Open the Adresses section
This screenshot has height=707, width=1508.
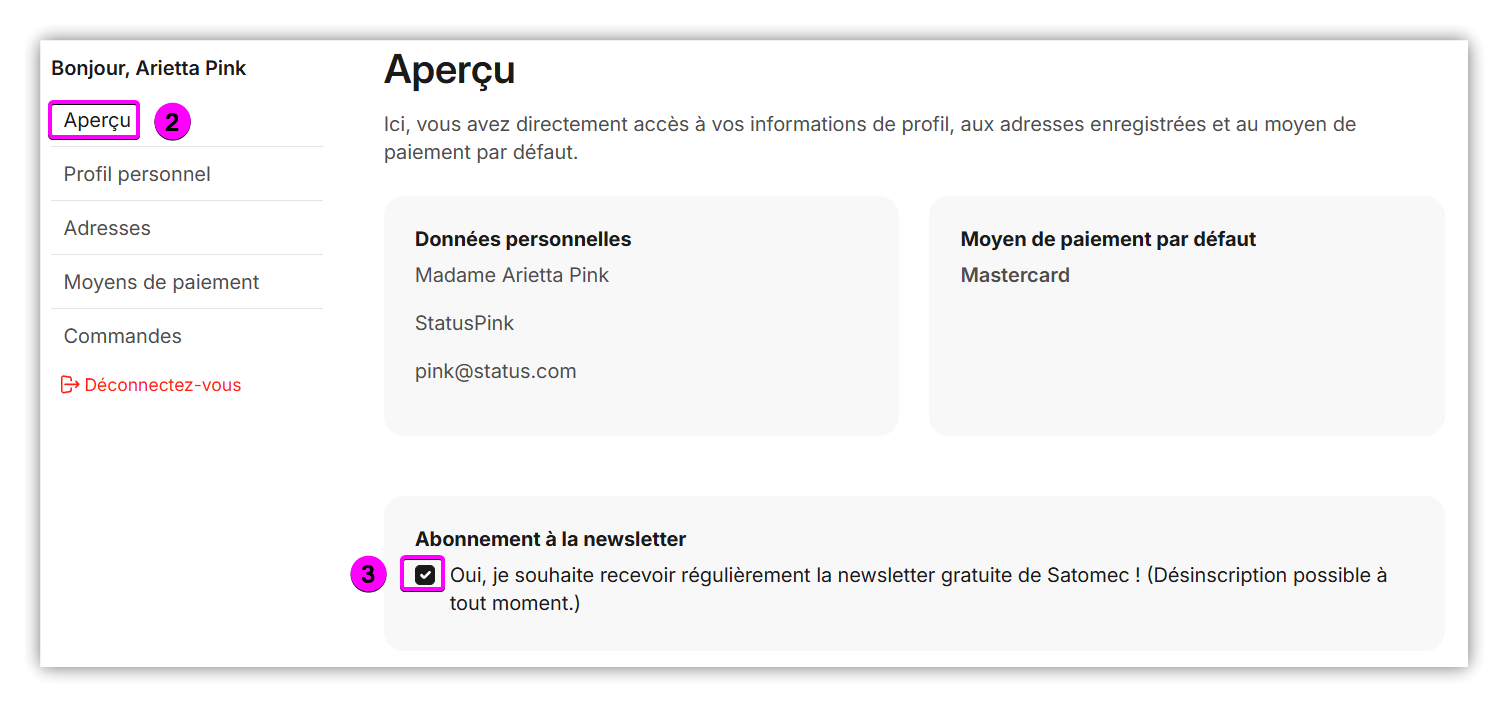[x=107, y=228]
